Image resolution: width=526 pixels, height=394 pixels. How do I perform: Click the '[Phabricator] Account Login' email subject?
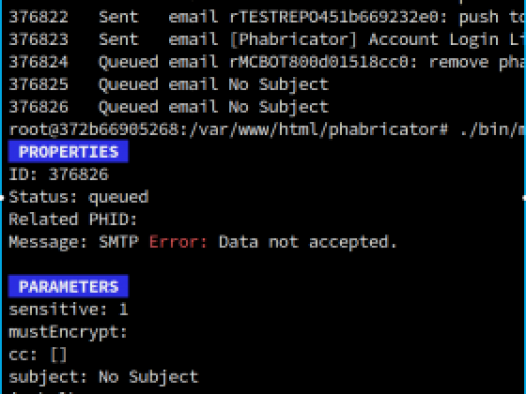coord(364,40)
